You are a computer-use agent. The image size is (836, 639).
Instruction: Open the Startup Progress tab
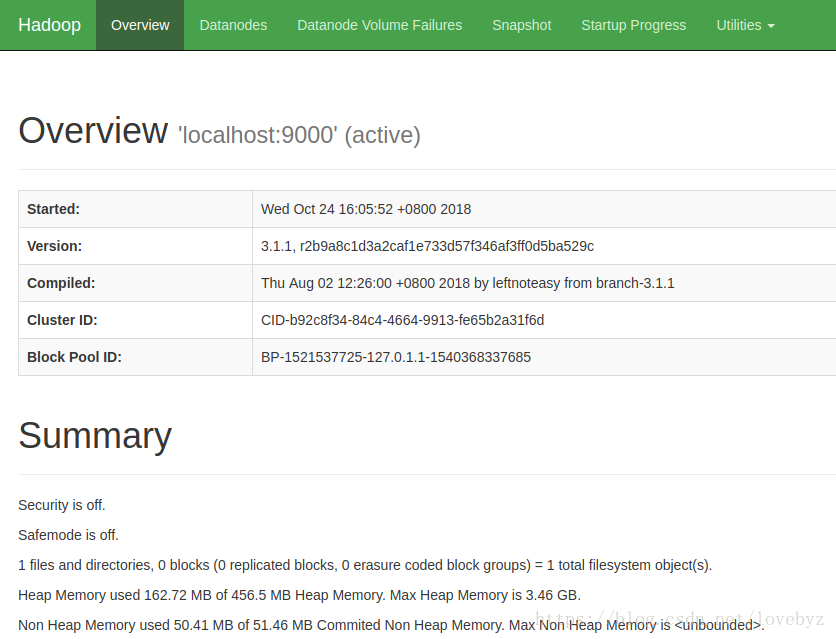(633, 25)
